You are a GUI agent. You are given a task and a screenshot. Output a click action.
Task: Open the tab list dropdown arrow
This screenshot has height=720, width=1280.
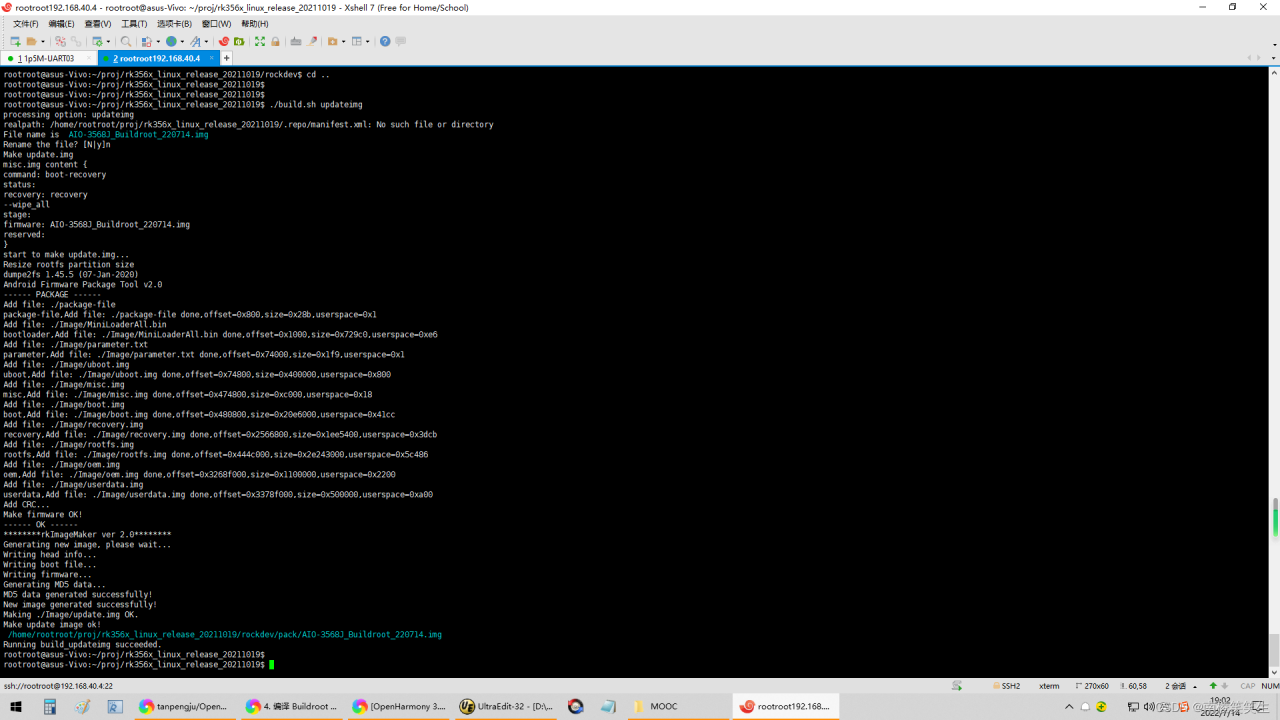(1273, 58)
